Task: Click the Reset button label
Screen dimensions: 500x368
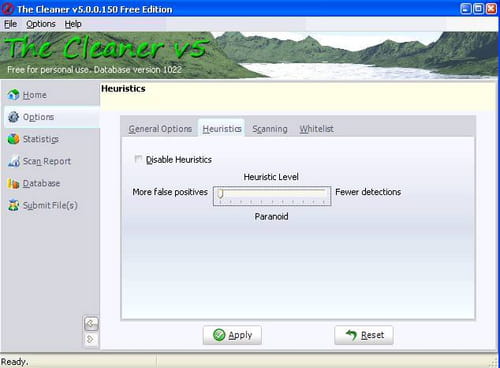Action: click(372, 335)
